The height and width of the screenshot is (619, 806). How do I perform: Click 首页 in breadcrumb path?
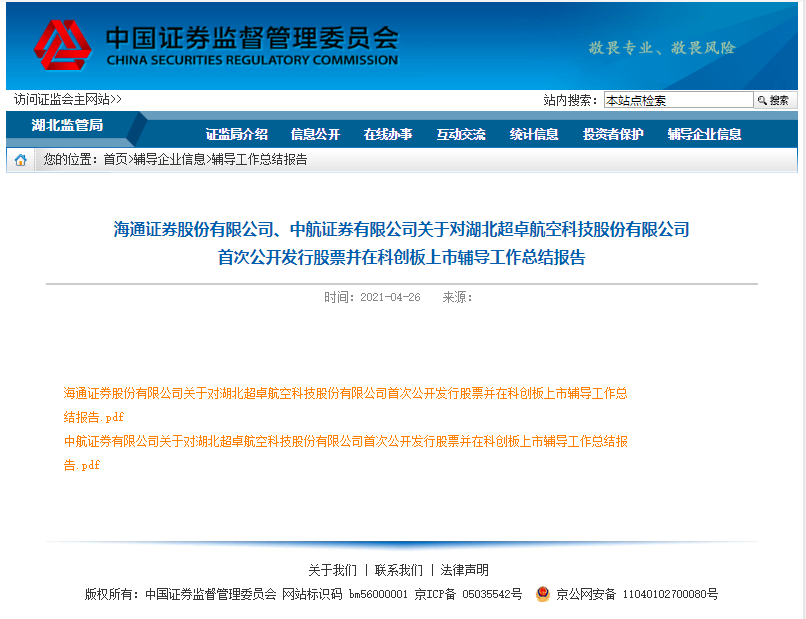pyautogui.click(x=115, y=159)
